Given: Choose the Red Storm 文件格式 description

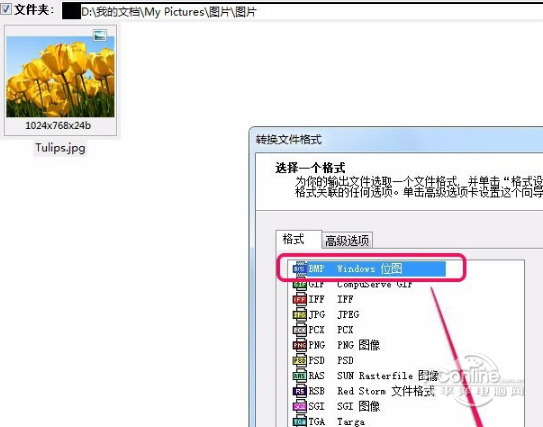Looking at the screenshot, I should (386, 391).
